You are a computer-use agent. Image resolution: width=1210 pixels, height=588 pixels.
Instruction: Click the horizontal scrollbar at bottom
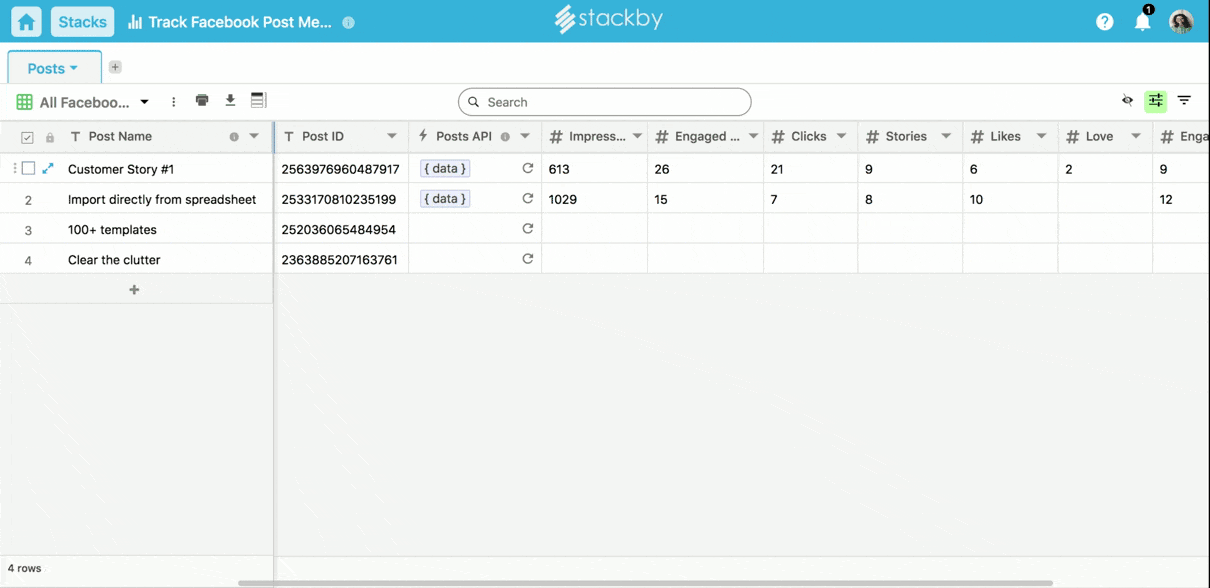click(645, 583)
